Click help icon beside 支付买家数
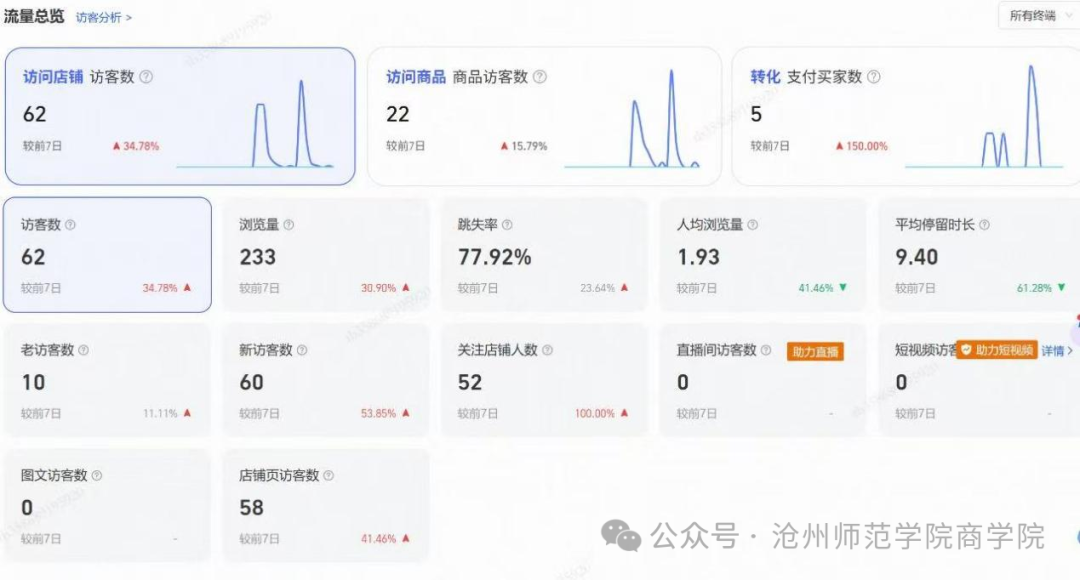Screen dimensions: 1080x580 [874, 77]
